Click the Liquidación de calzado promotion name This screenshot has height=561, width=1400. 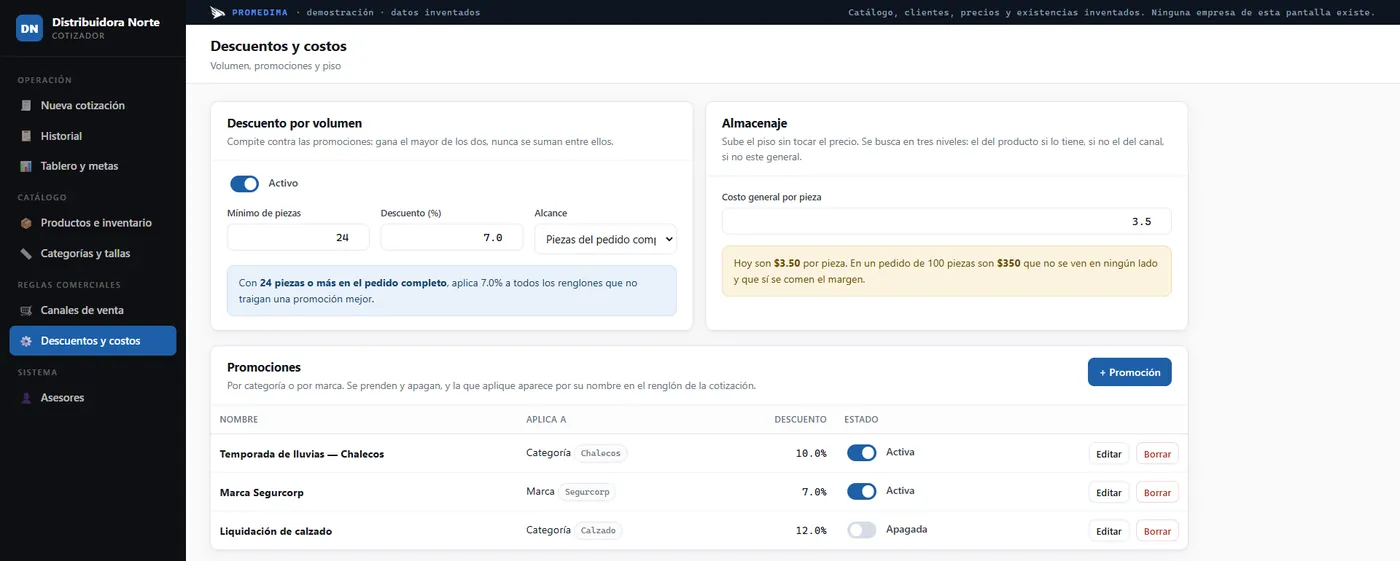point(276,531)
